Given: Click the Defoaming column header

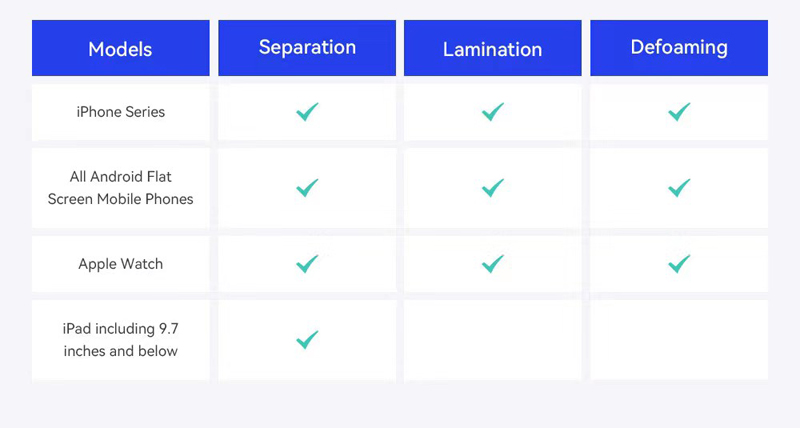Looking at the screenshot, I should pyautogui.click(x=679, y=47).
